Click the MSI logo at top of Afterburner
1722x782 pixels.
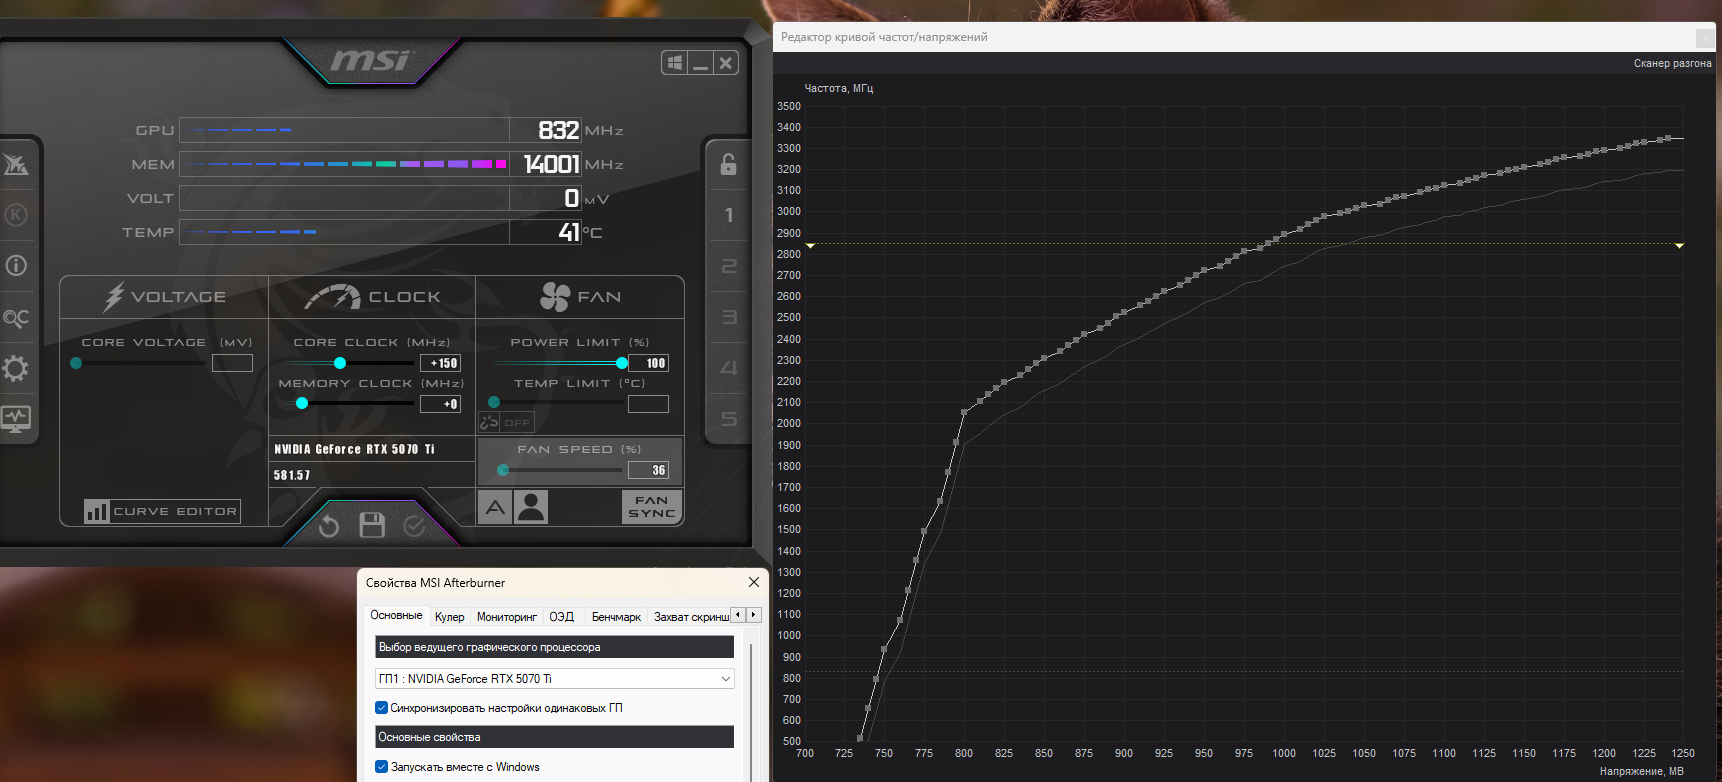pos(371,61)
